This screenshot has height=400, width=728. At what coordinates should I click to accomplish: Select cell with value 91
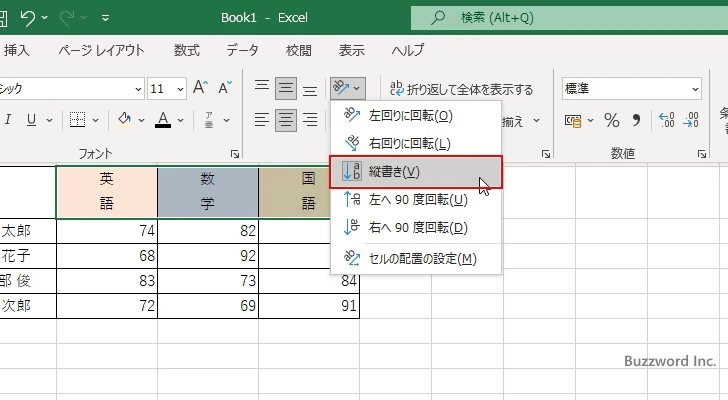coord(309,306)
